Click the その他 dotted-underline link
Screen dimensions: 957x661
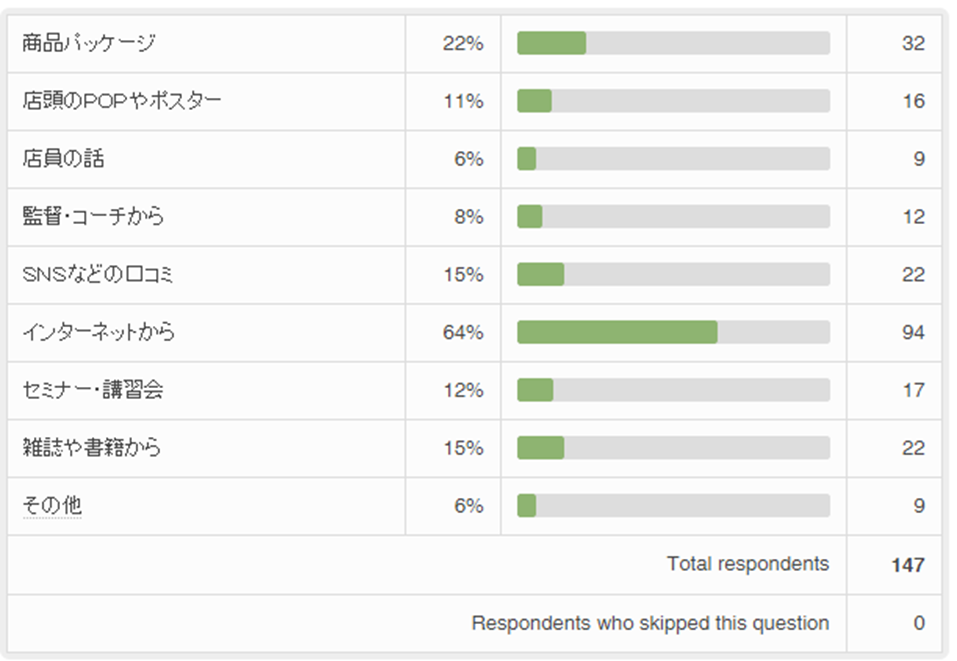point(51,506)
